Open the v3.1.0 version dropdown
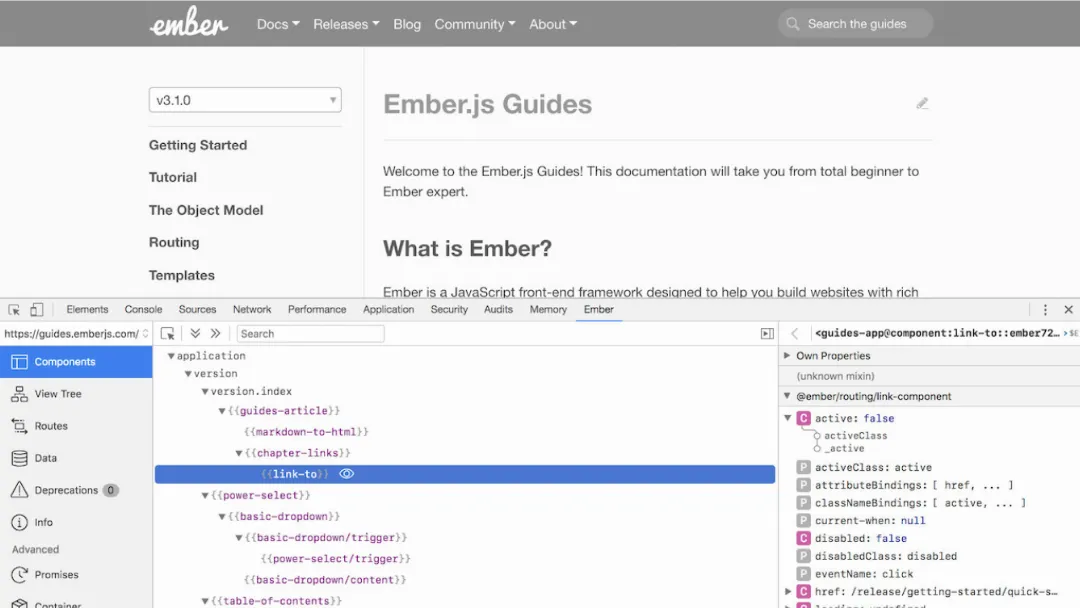The image size is (1080, 608). coord(245,100)
